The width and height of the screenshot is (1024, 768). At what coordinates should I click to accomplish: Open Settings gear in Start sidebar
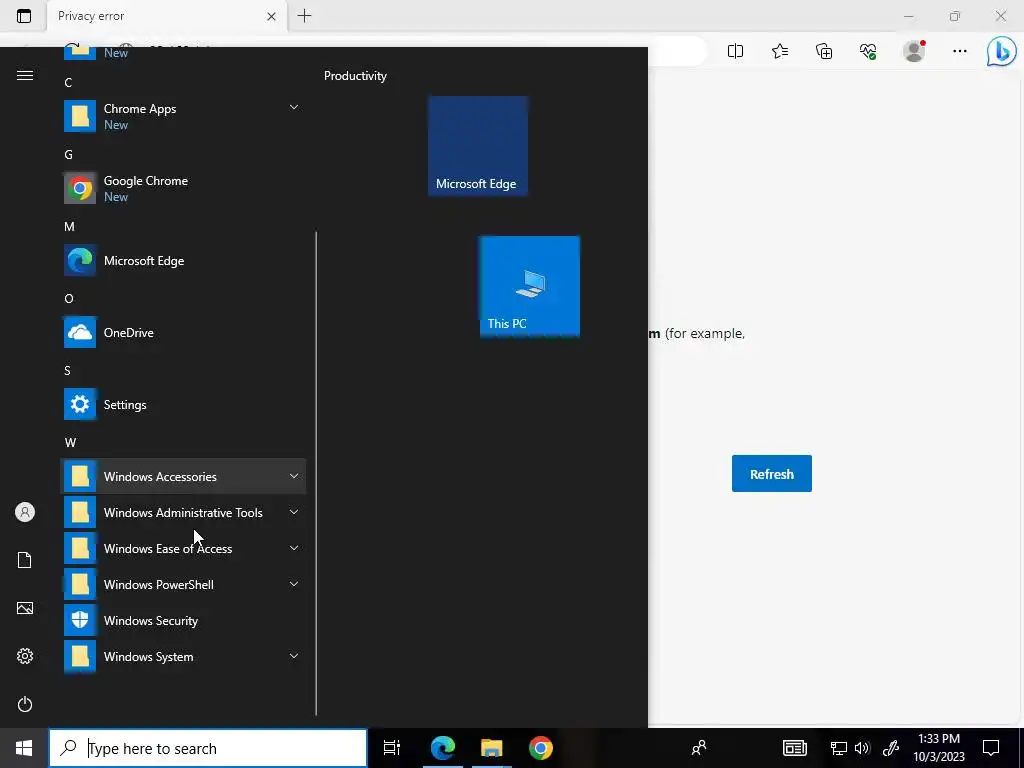(x=25, y=656)
